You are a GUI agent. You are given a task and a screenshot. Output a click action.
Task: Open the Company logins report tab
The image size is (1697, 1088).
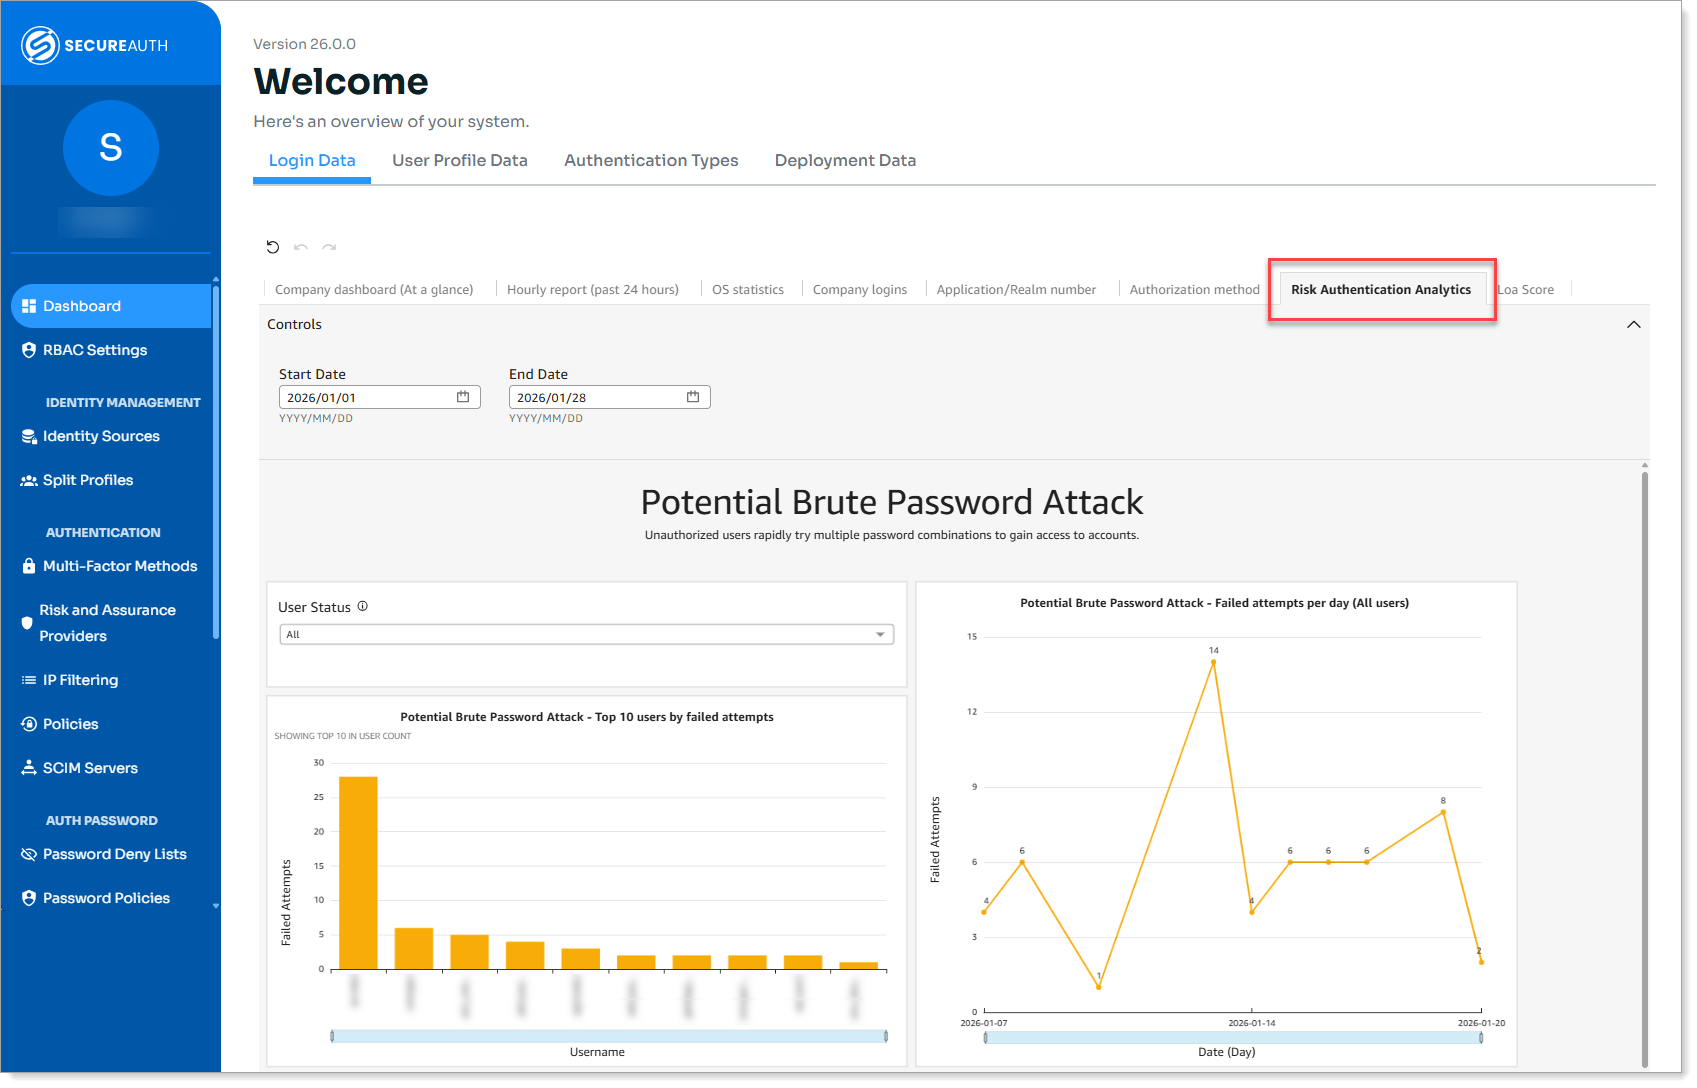pos(859,290)
